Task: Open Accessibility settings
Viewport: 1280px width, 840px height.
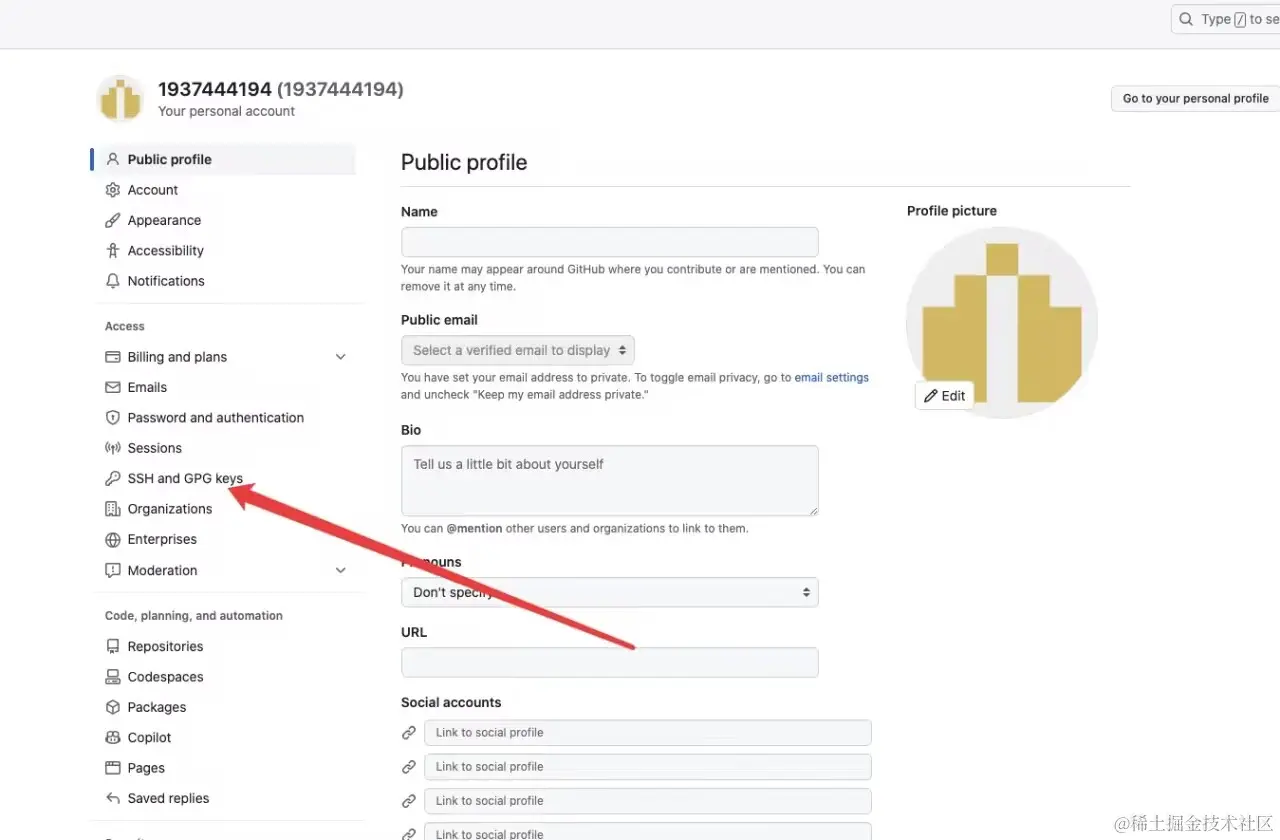Action: tap(166, 250)
